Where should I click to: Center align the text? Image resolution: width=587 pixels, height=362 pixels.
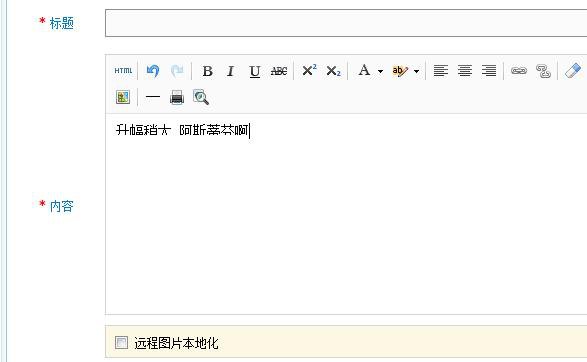click(465, 70)
